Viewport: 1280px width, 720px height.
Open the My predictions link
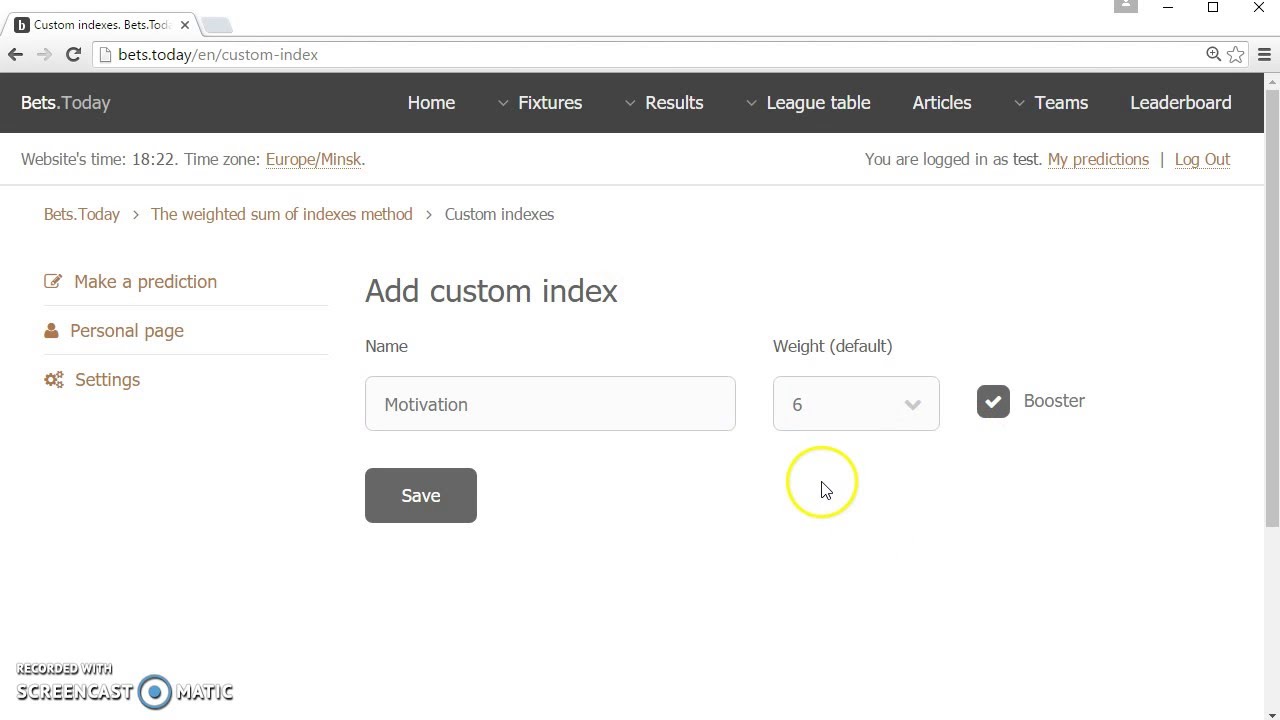1098,160
